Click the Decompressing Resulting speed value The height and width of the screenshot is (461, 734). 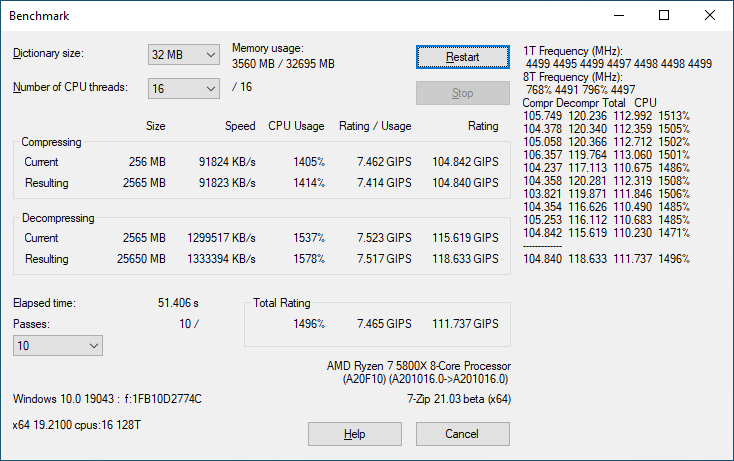(x=221, y=259)
